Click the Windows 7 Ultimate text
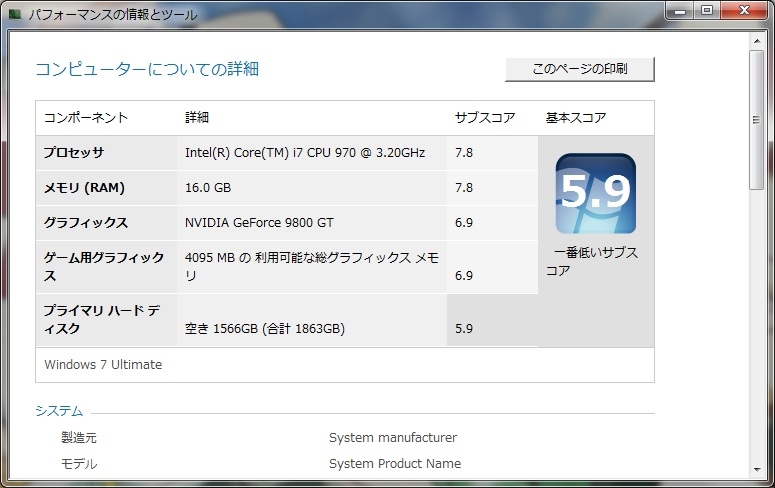Viewport: 775px width, 488px height. (x=103, y=365)
